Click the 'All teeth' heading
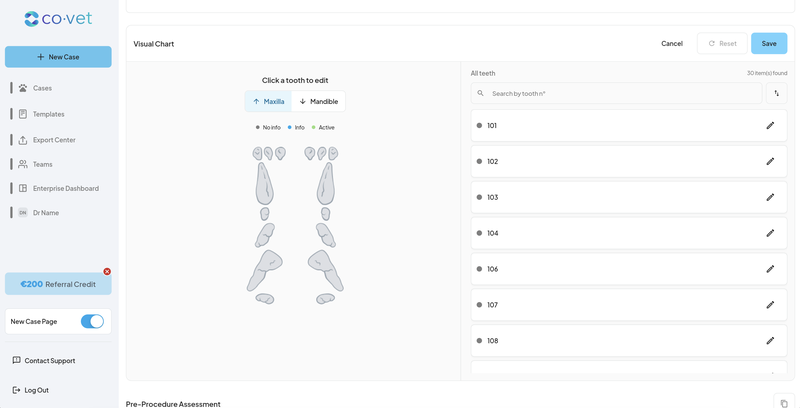The height and width of the screenshot is (408, 800). pyautogui.click(x=483, y=73)
